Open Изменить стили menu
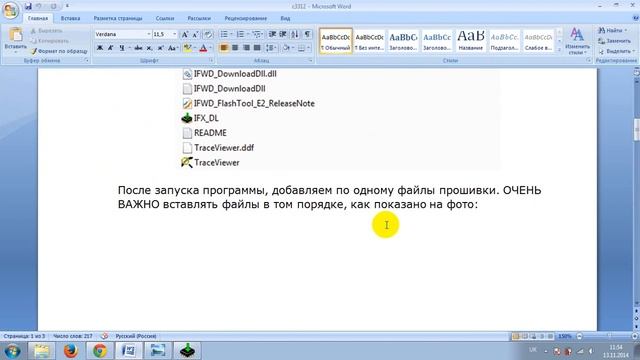The height and width of the screenshot is (360, 640). tap(577, 41)
